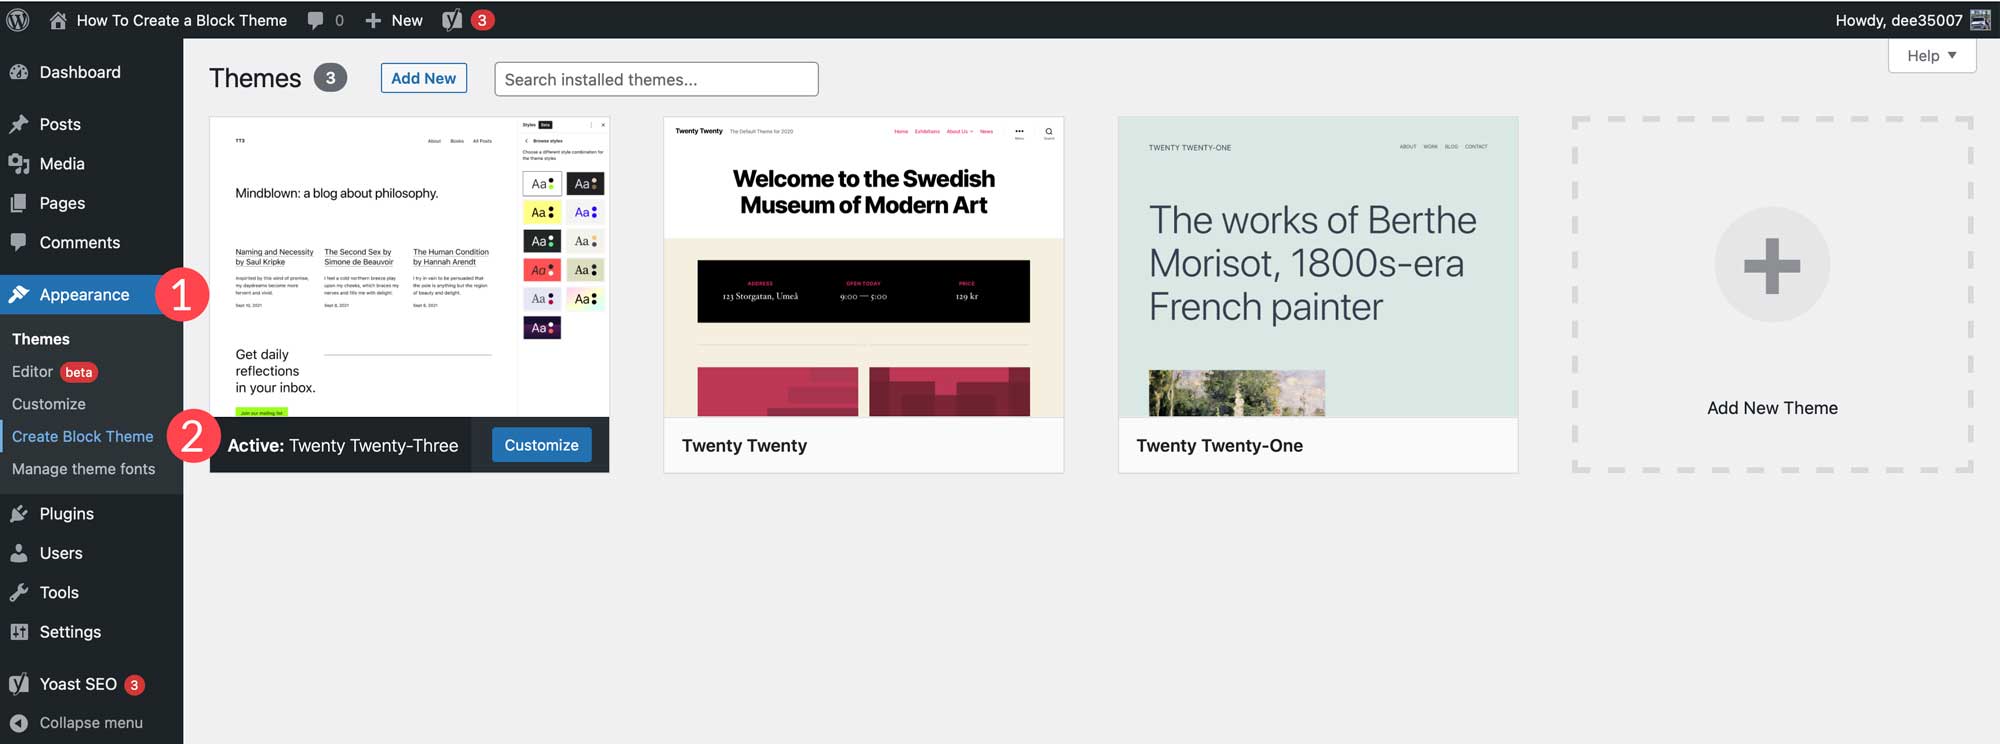Viewport: 2000px width, 744px height.
Task: Select Create Block Theme submenu item
Action: point(82,437)
